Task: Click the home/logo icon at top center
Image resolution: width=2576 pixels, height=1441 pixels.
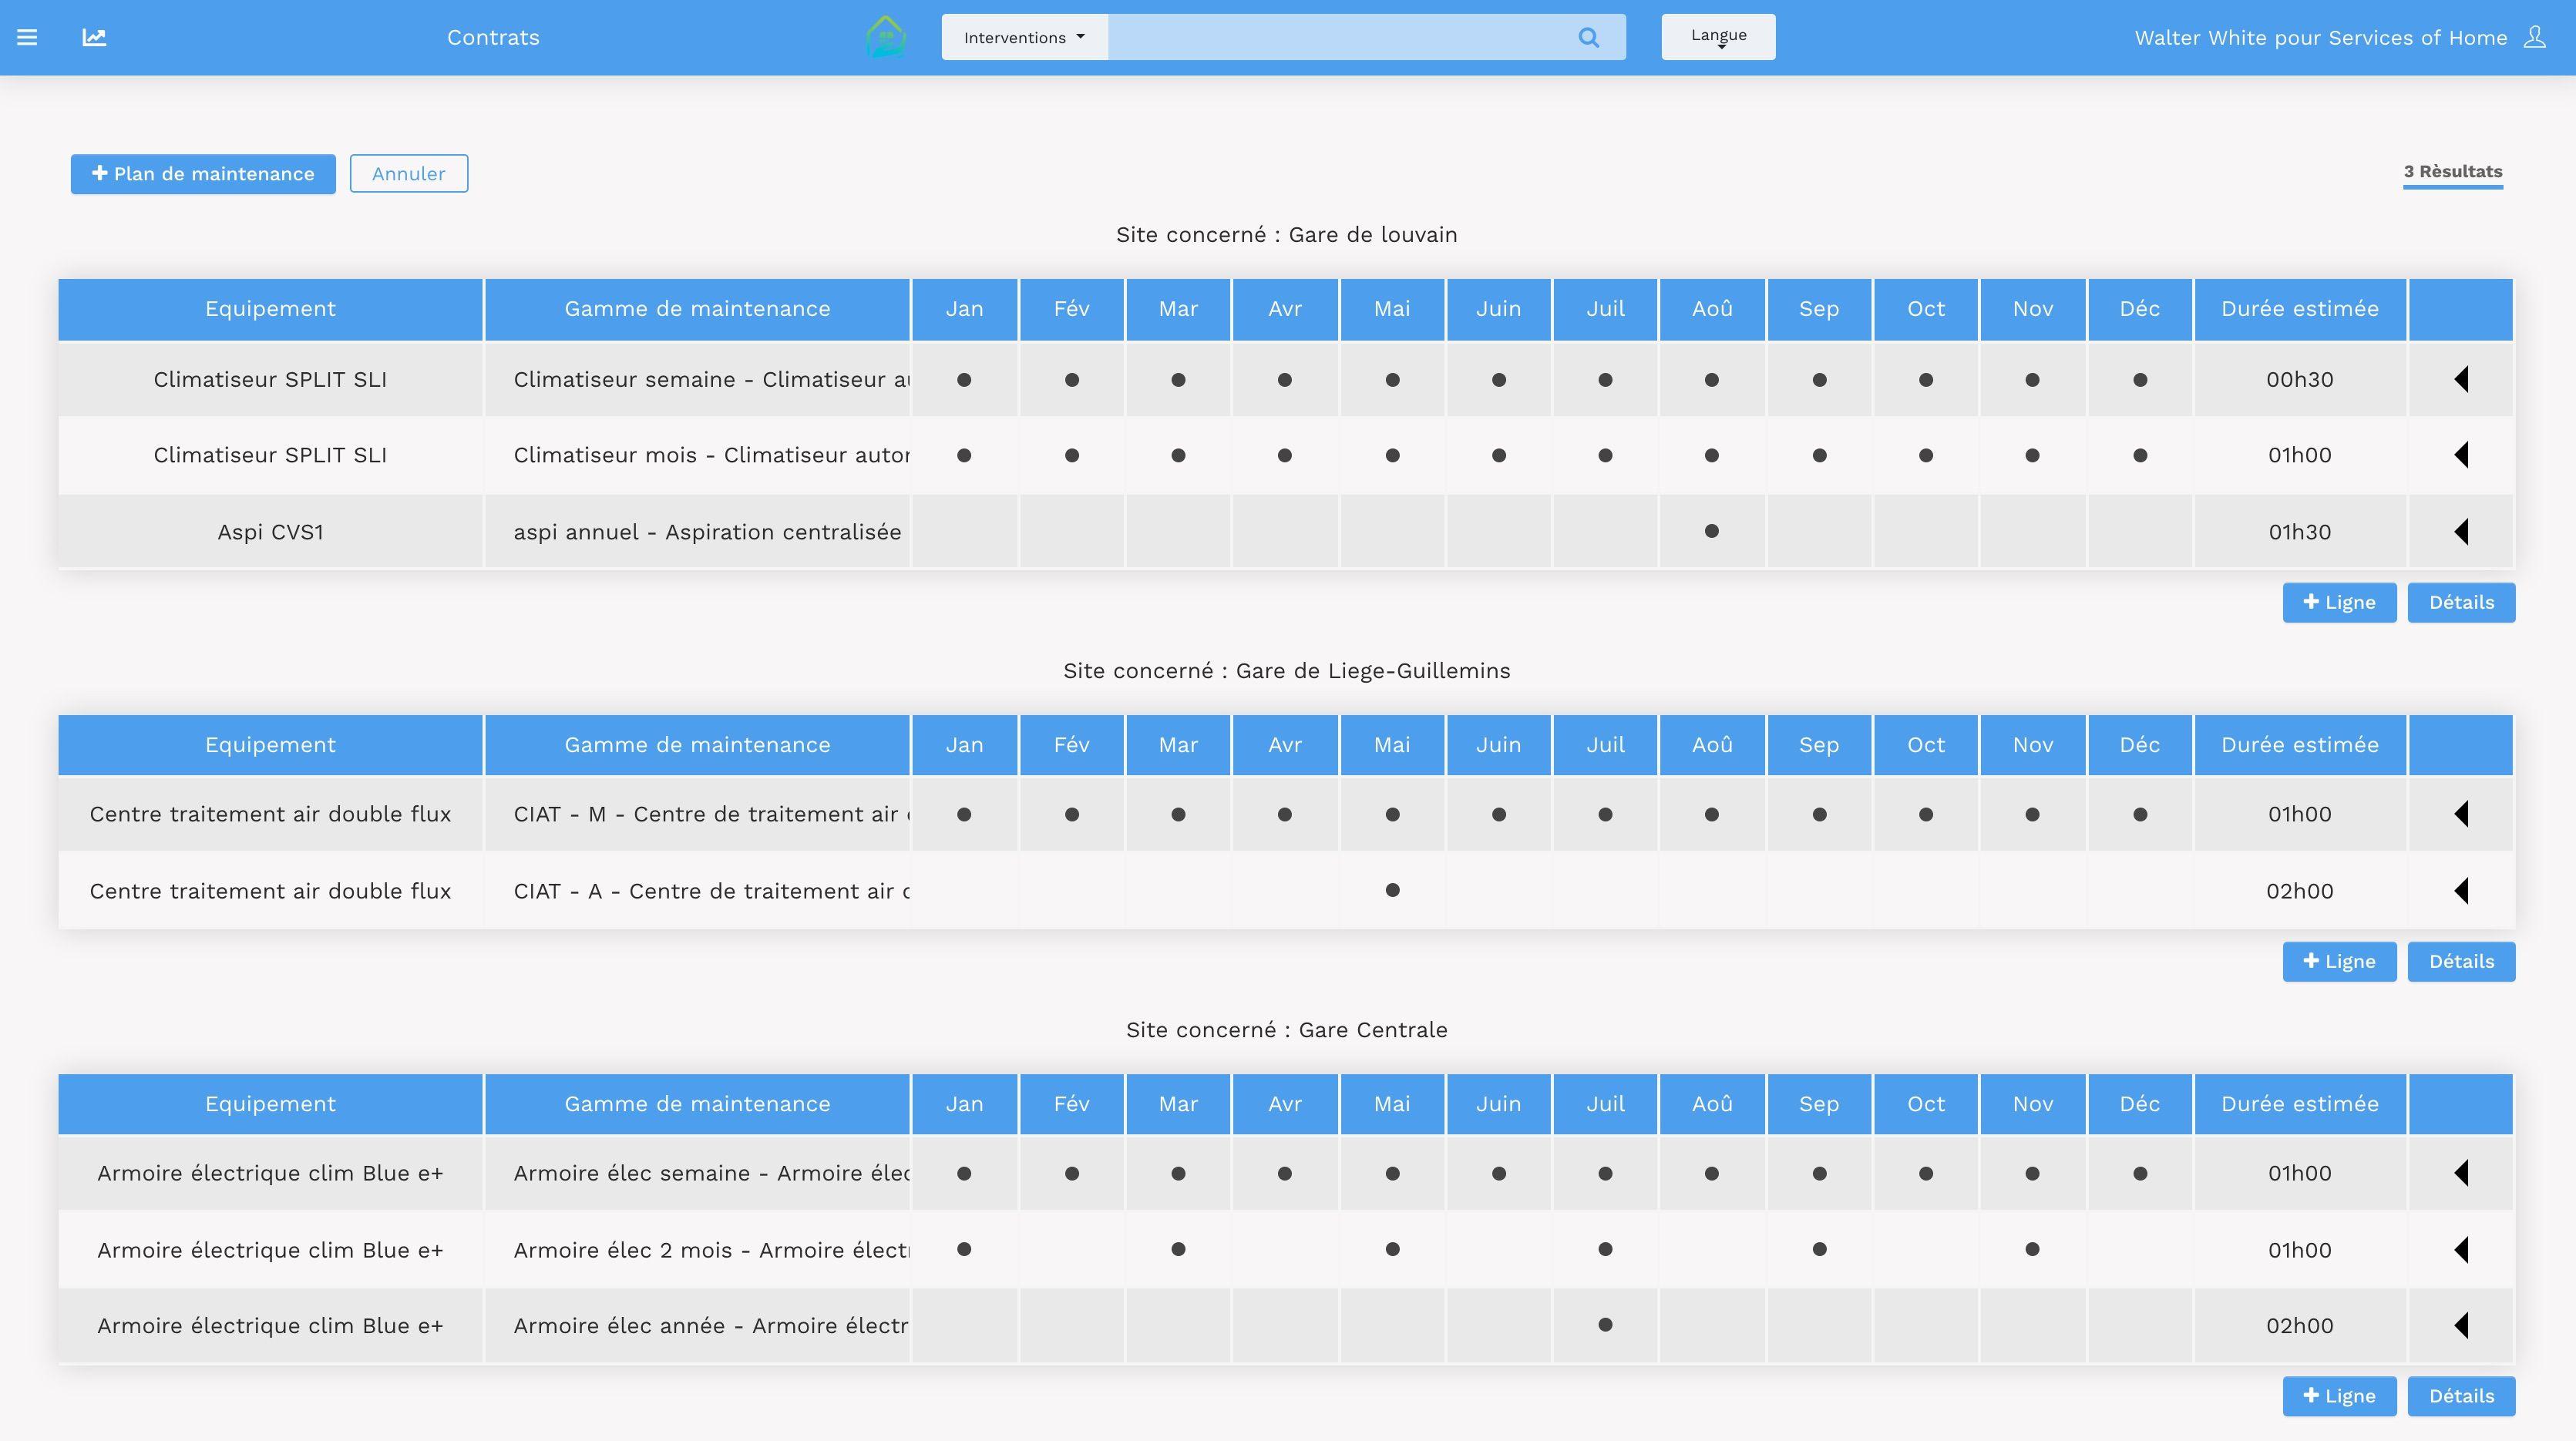Action: tap(883, 37)
